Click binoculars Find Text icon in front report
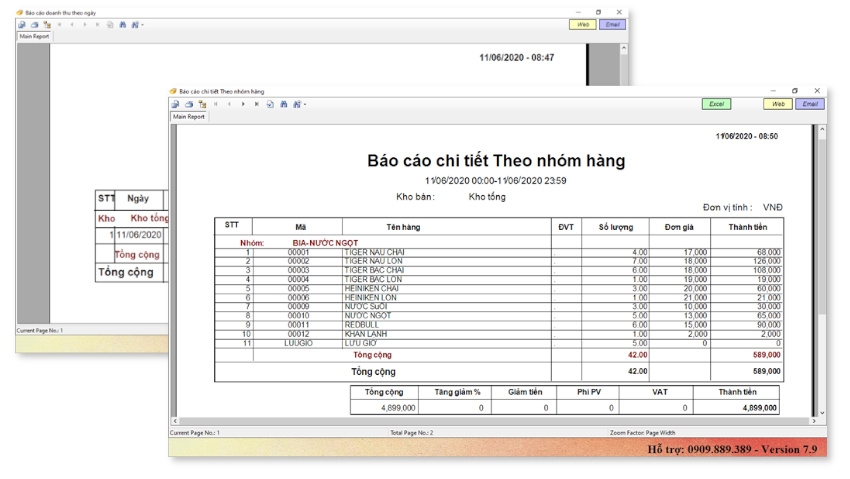 (x=284, y=104)
